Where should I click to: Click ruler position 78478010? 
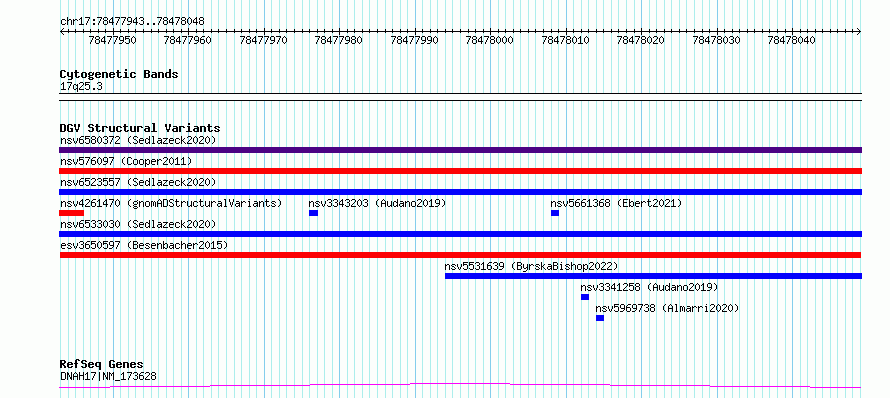(565, 40)
